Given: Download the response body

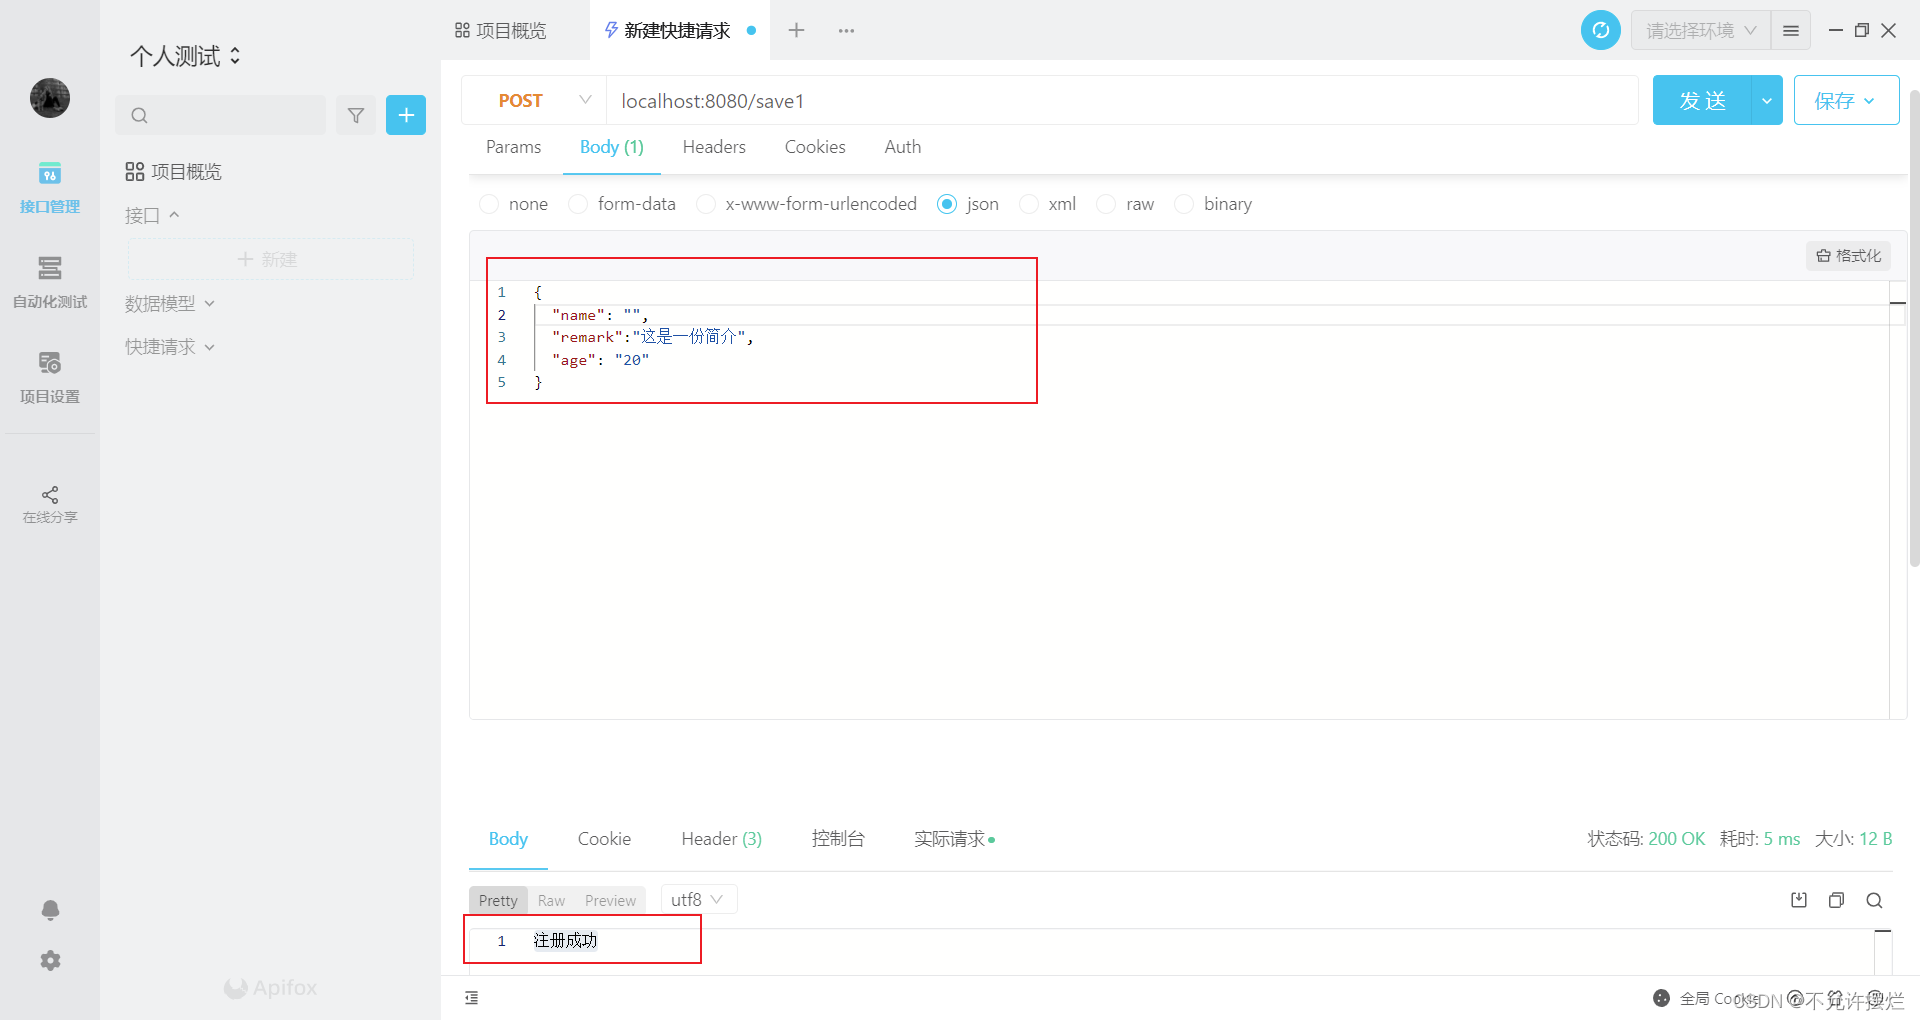Looking at the screenshot, I should (x=1798, y=900).
